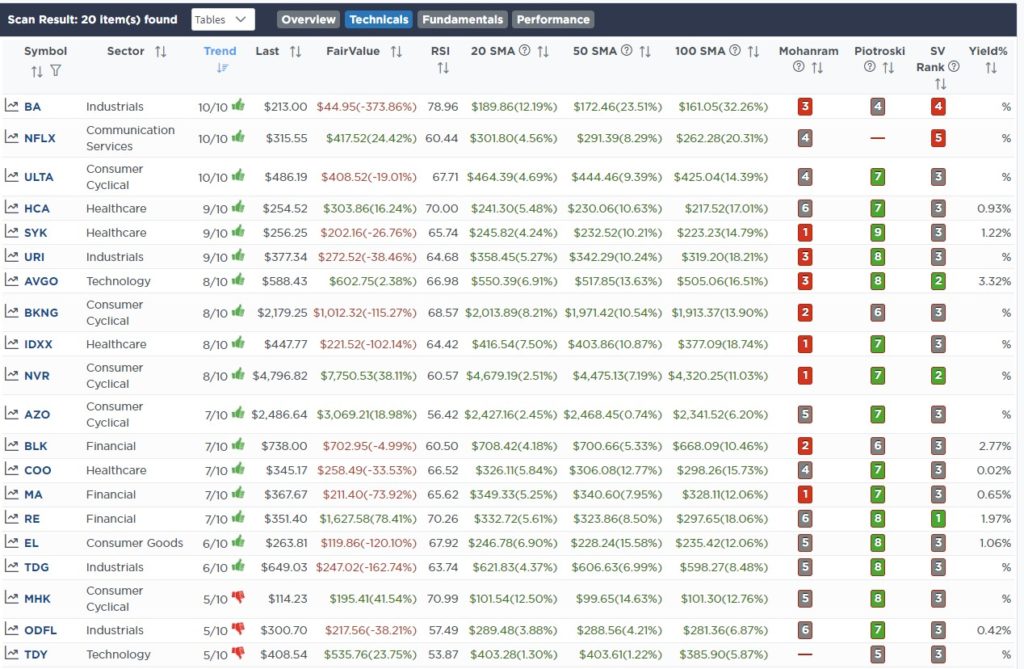This screenshot has width=1024, height=669.
Task: Select the Technicals tab
Action: 379,20
